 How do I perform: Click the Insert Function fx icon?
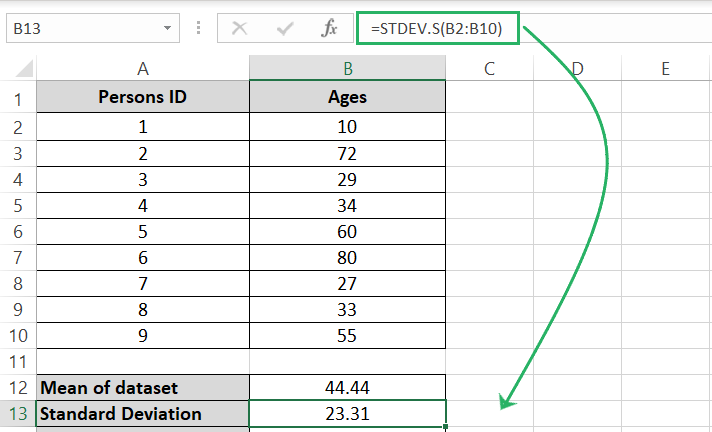click(x=329, y=29)
